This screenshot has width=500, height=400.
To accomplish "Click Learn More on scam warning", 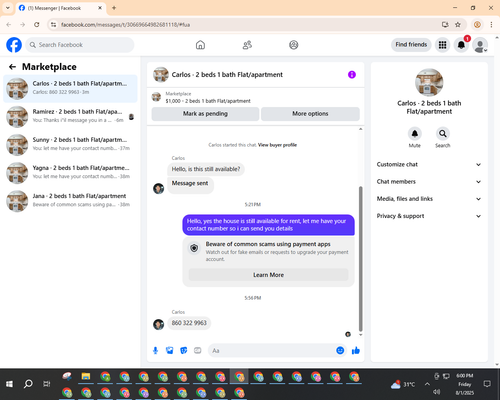I will tap(268, 275).
